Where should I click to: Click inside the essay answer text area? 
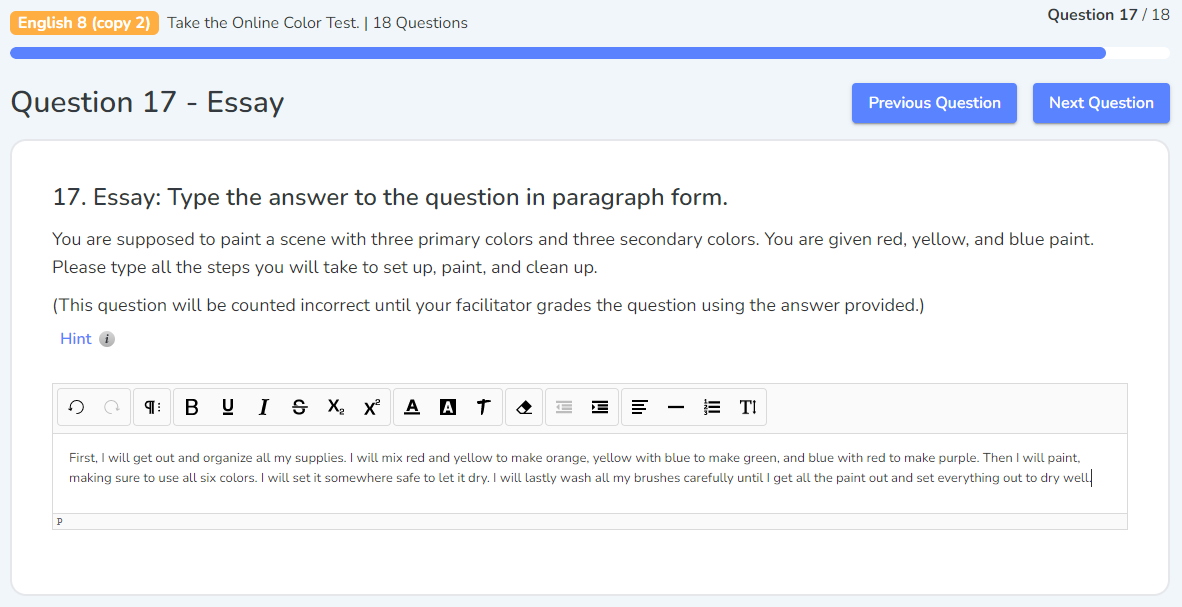pos(589,474)
